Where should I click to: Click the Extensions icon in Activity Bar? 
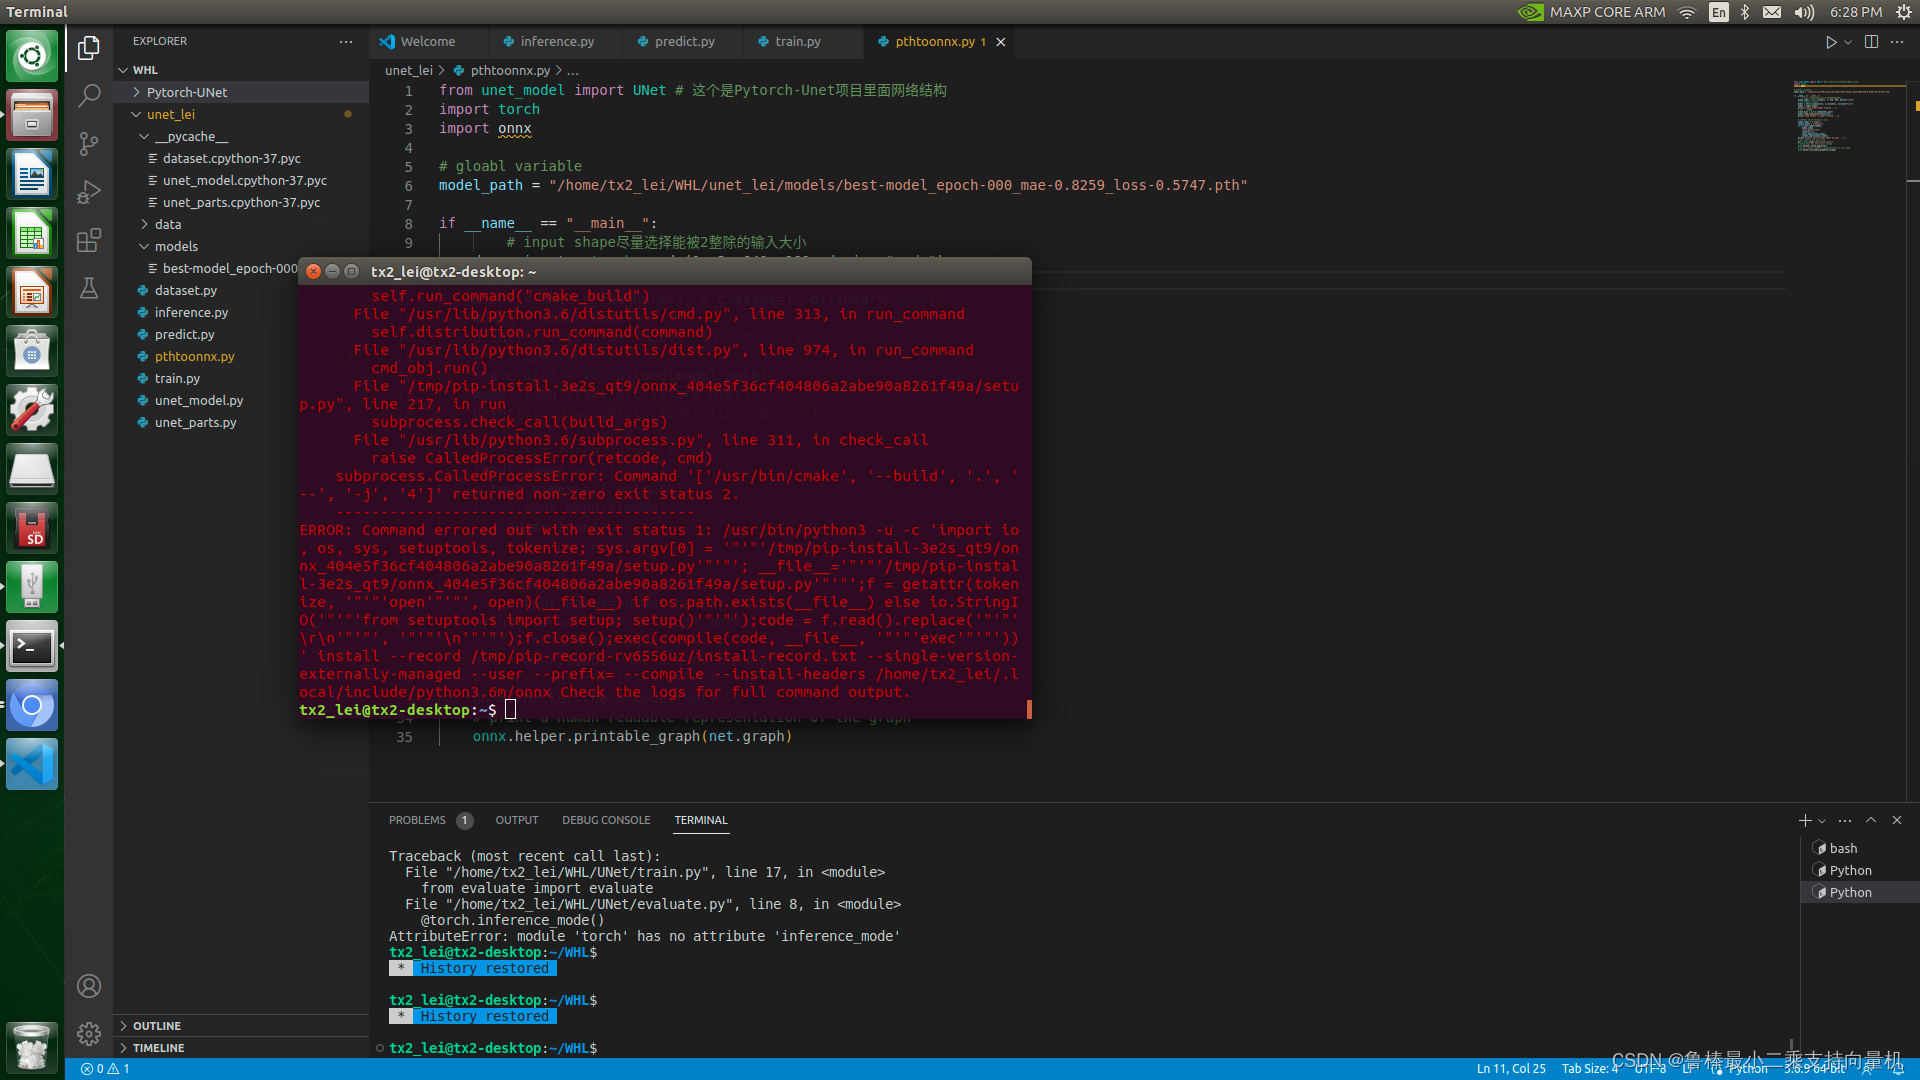pyautogui.click(x=88, y=239)
